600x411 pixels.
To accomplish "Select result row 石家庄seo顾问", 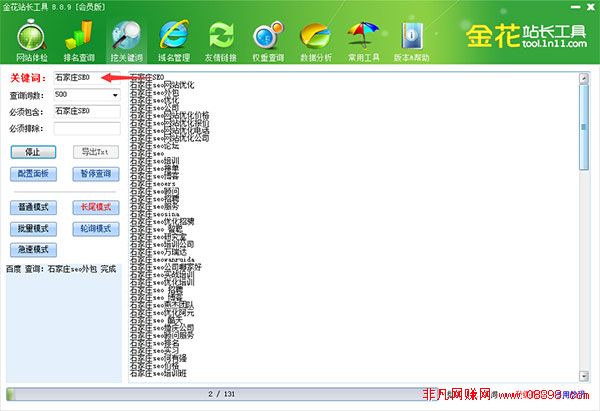I will tap(154, 191).
